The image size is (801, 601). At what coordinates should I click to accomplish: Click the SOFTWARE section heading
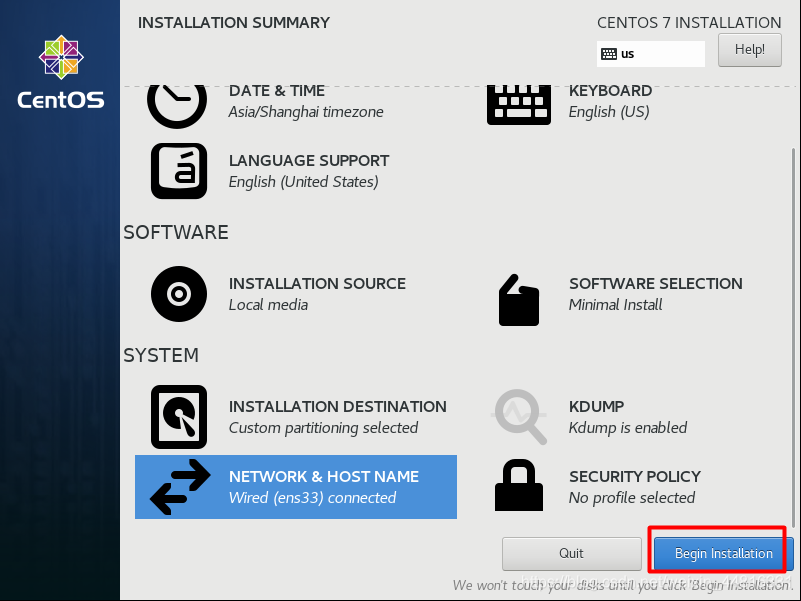tap(176, 233)
